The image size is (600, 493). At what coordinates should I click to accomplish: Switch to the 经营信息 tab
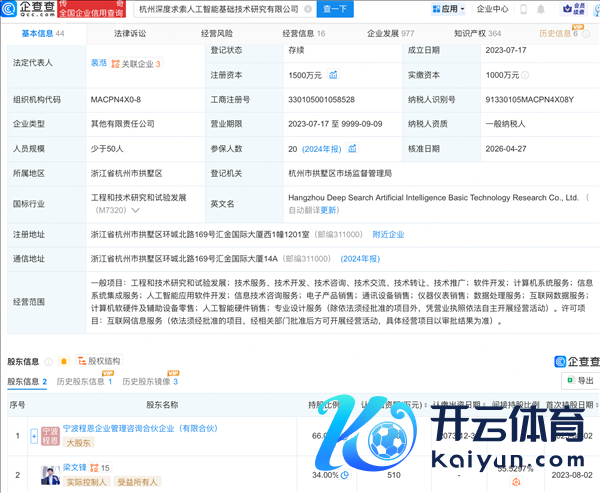pyautogui.click(x=304, y=34)
